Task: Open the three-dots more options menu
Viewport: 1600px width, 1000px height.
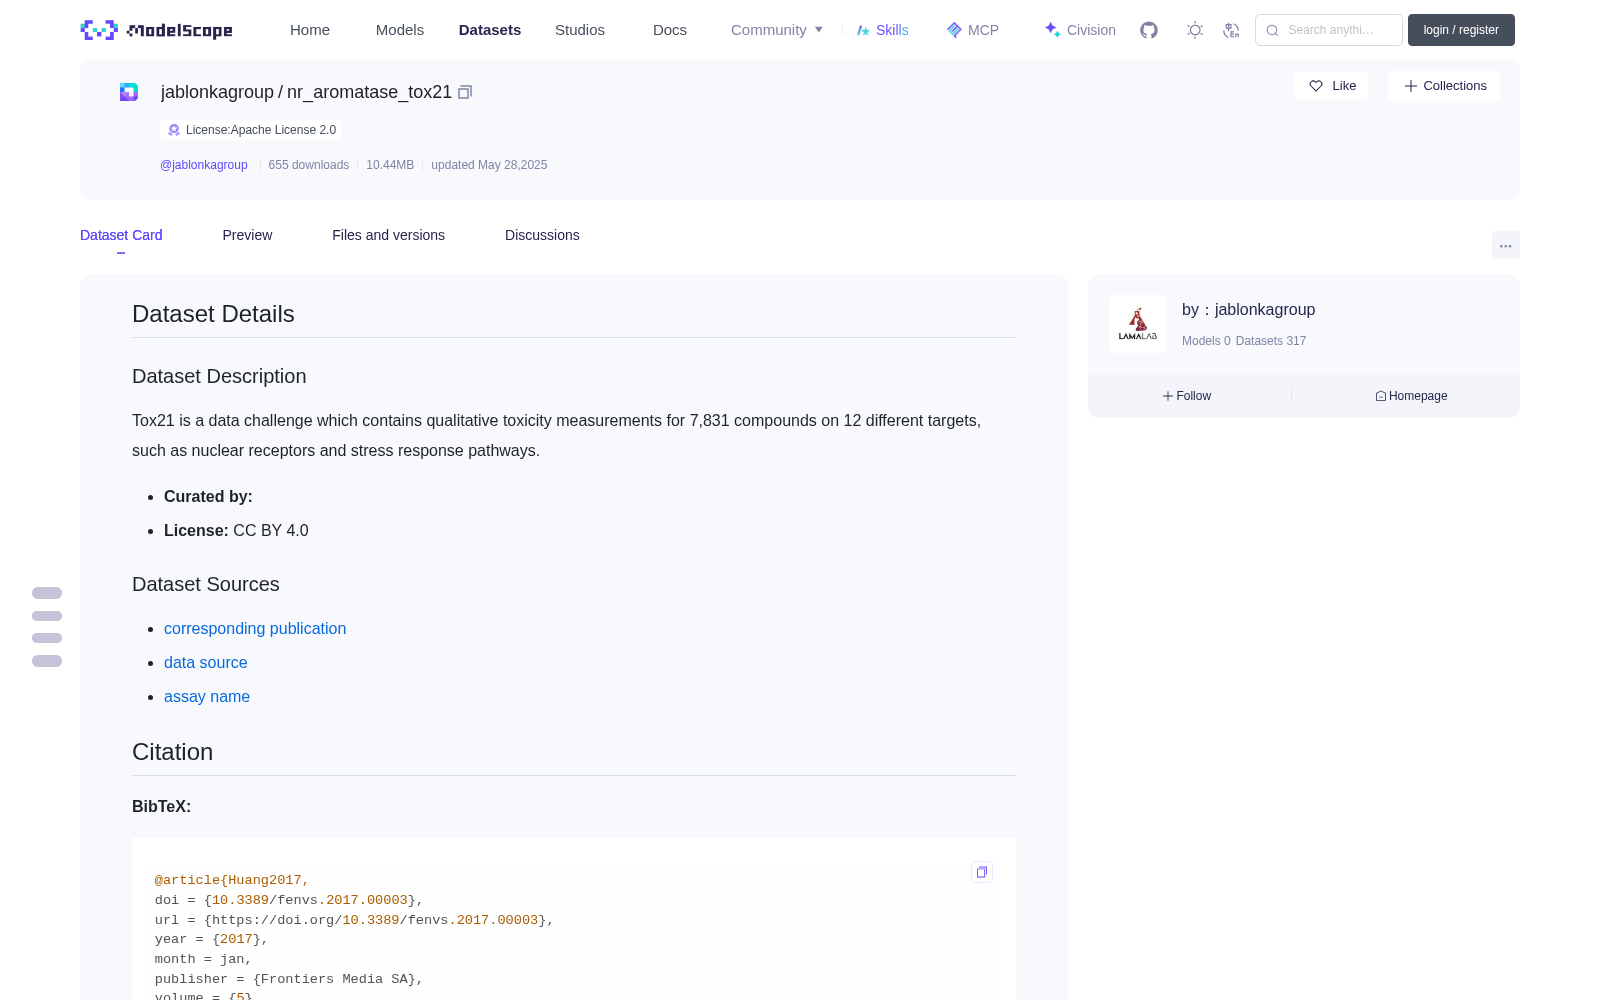Action: click(x=1506, y=245)
